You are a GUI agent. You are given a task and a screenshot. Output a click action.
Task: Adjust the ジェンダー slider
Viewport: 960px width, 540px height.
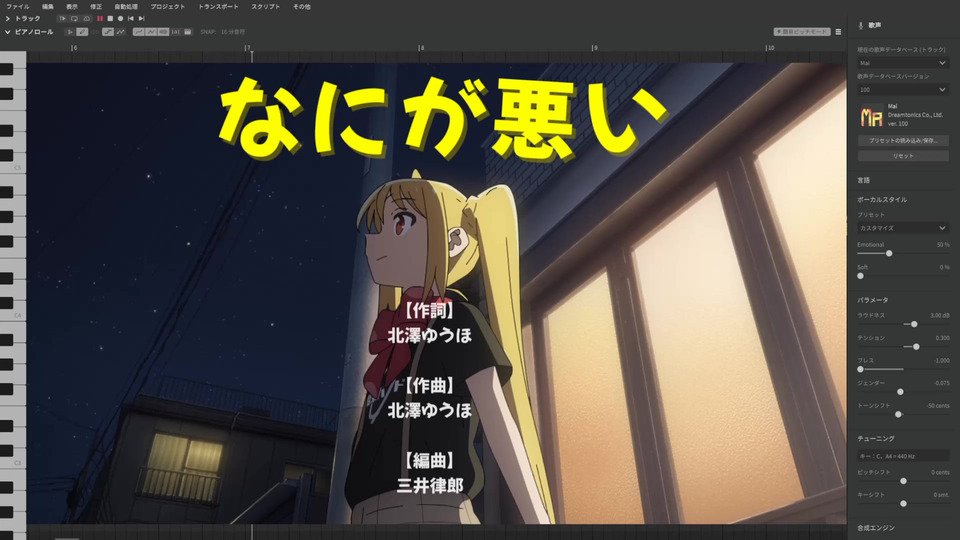[x=900, y=392]
